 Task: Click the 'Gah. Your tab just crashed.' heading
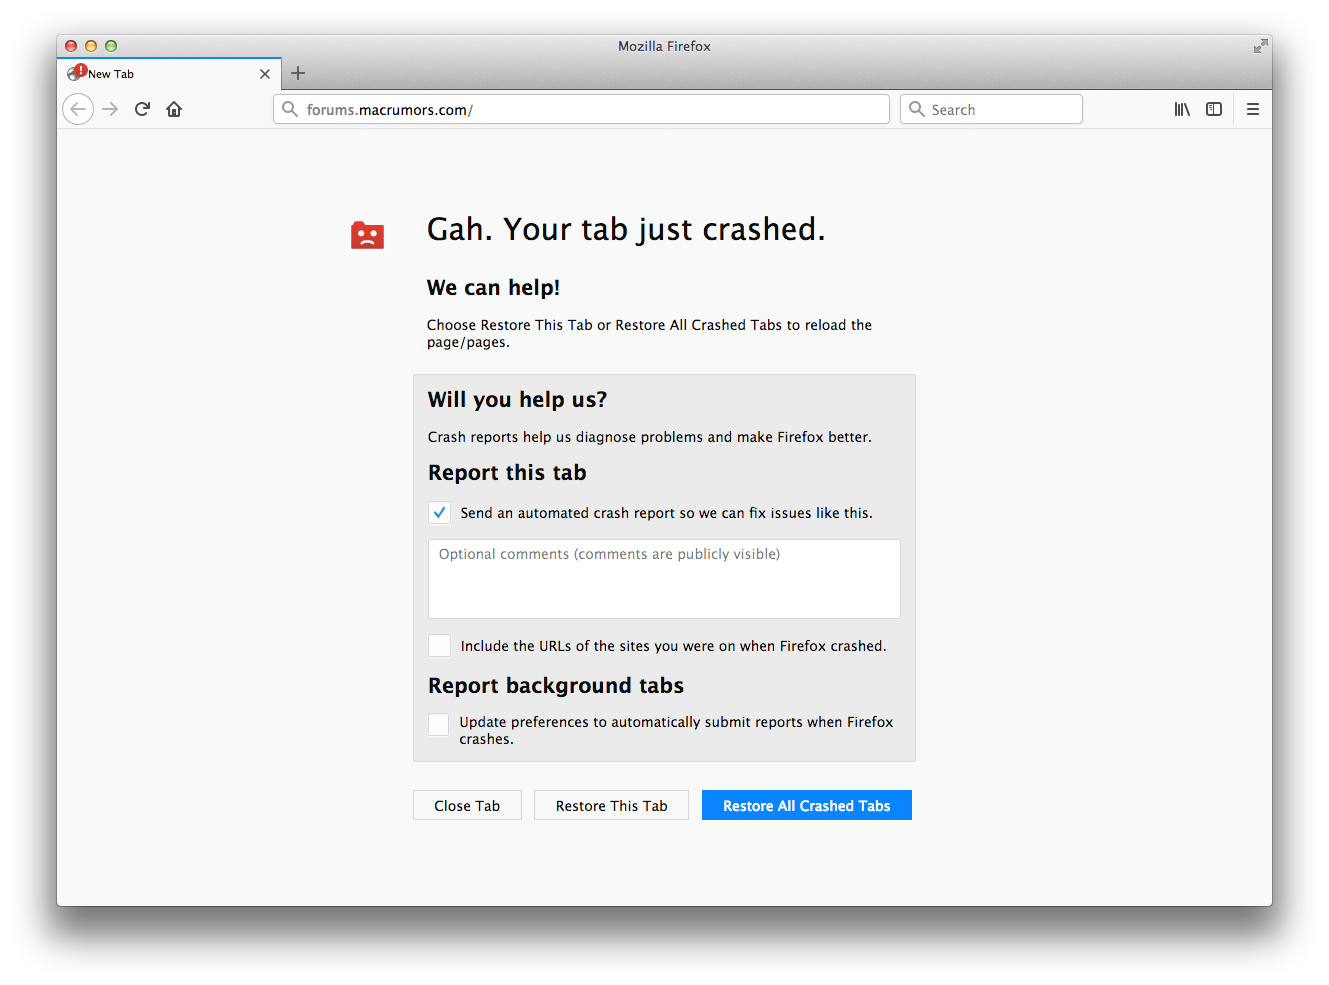click(x=626, y=230)
